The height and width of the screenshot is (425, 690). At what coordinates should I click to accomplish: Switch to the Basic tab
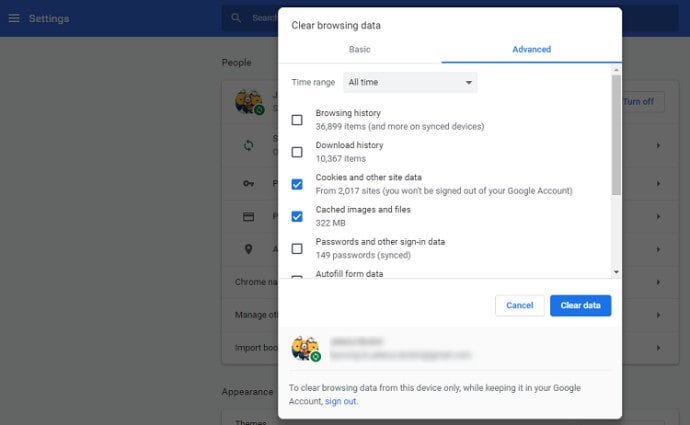(360, 49)
